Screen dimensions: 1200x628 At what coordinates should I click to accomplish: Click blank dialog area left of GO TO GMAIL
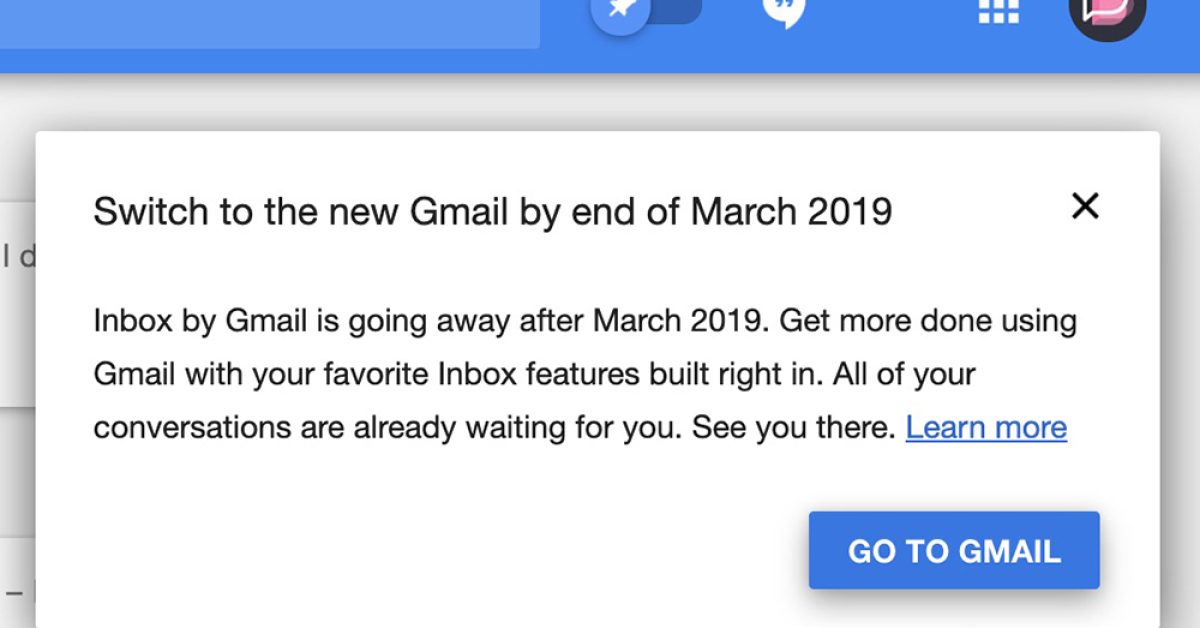coord(450,550)
